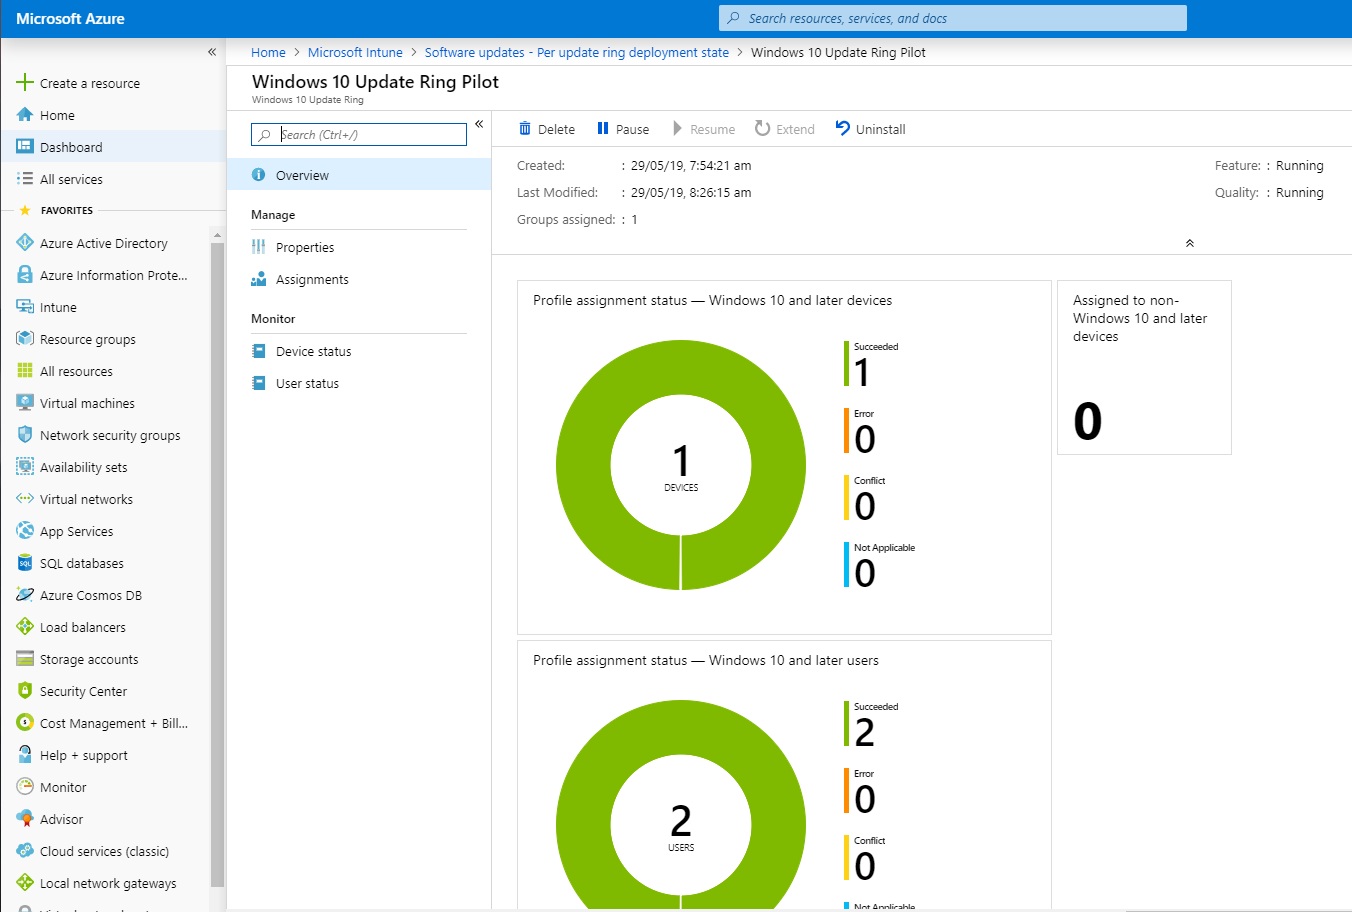Open Network security groups shield icon
The height and width of the screenshot is (912, 1352).
tap(25, 435)
